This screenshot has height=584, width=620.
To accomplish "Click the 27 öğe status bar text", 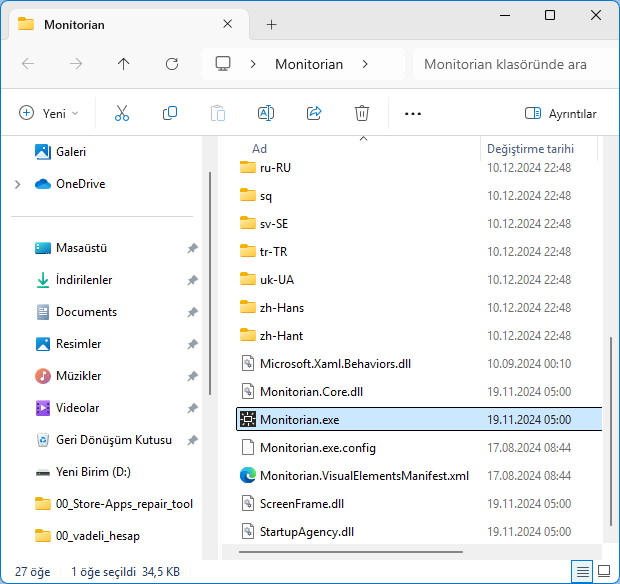I will [x=32, y=572].
